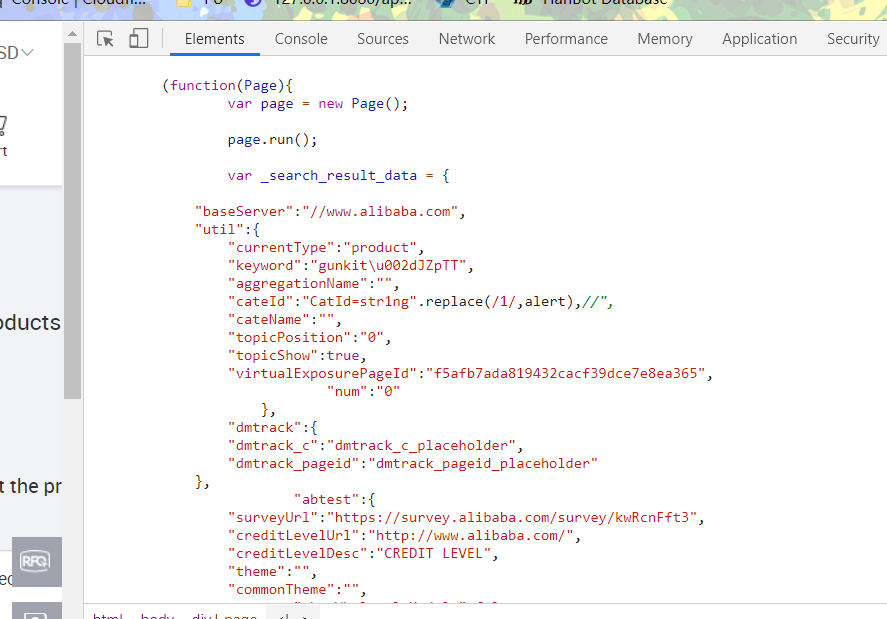
Task: Click the "cateId" line with alert replace
Action: coord(420,302)
